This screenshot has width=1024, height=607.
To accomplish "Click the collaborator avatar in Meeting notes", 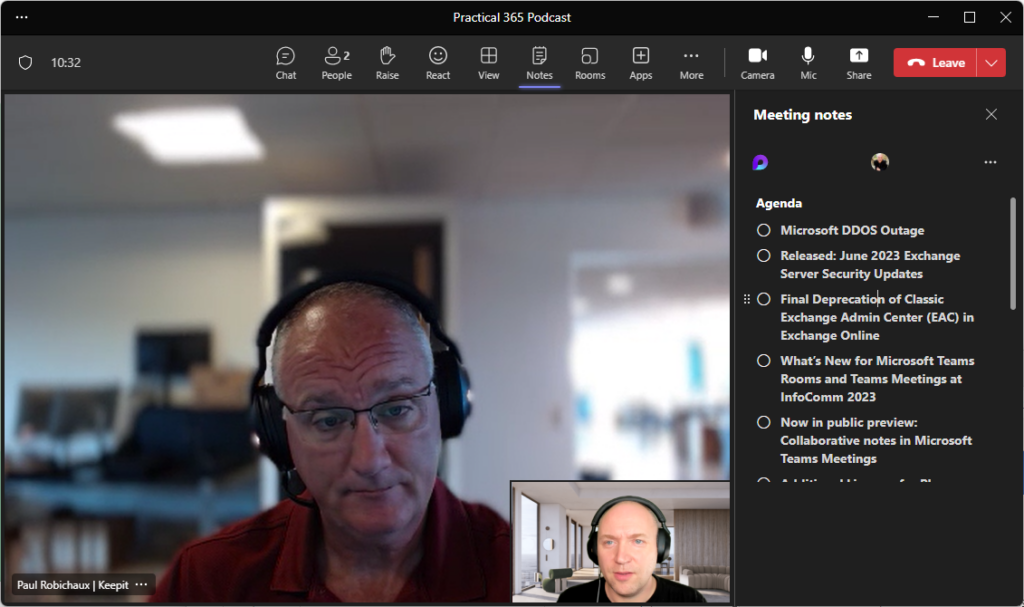I will [880, 162].
